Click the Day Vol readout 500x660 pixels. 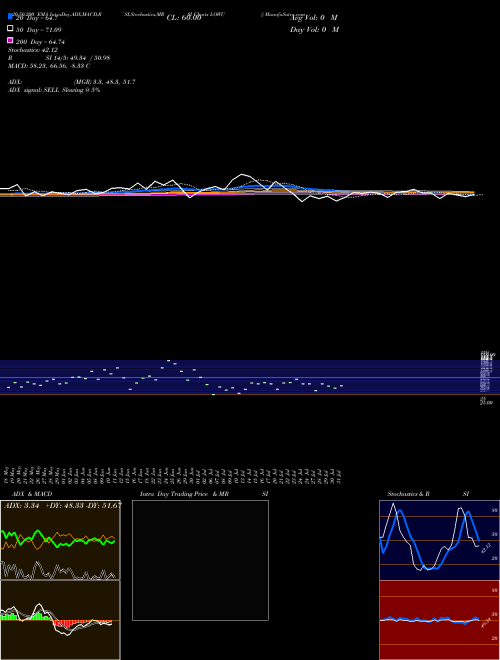point(314,29)
